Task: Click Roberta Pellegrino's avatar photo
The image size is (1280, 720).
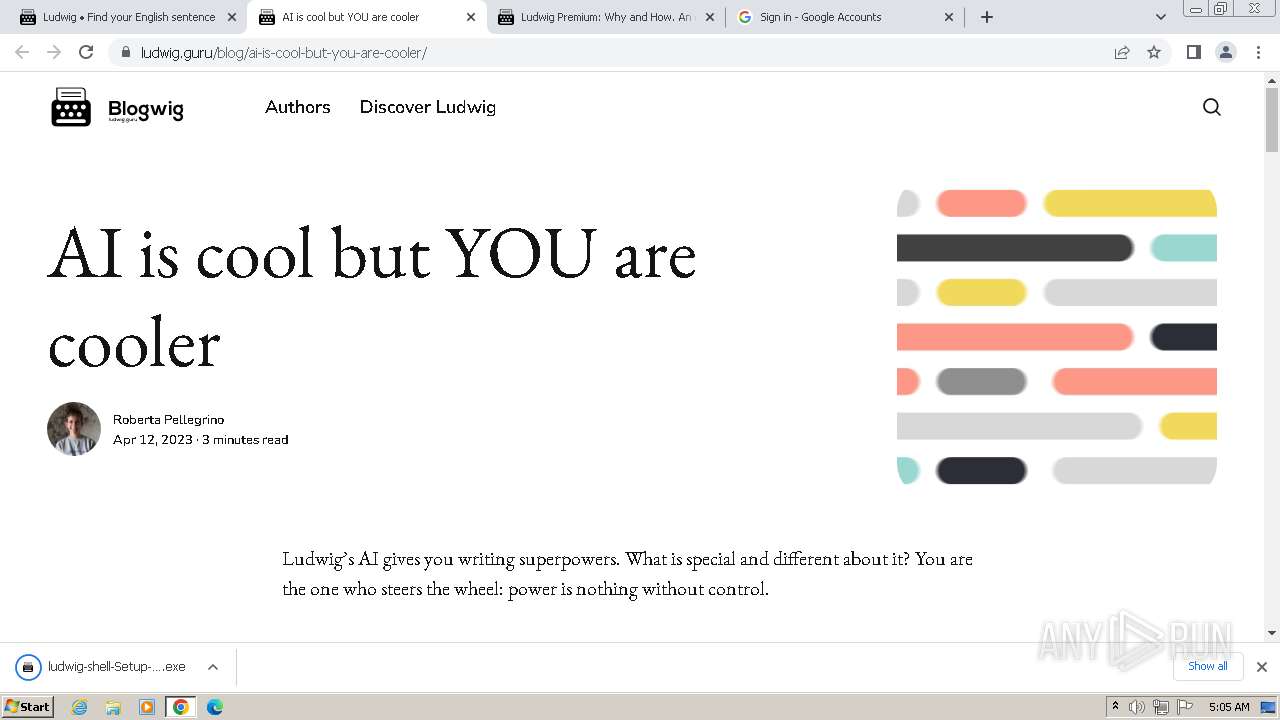Action: click(x=74, y=429)
